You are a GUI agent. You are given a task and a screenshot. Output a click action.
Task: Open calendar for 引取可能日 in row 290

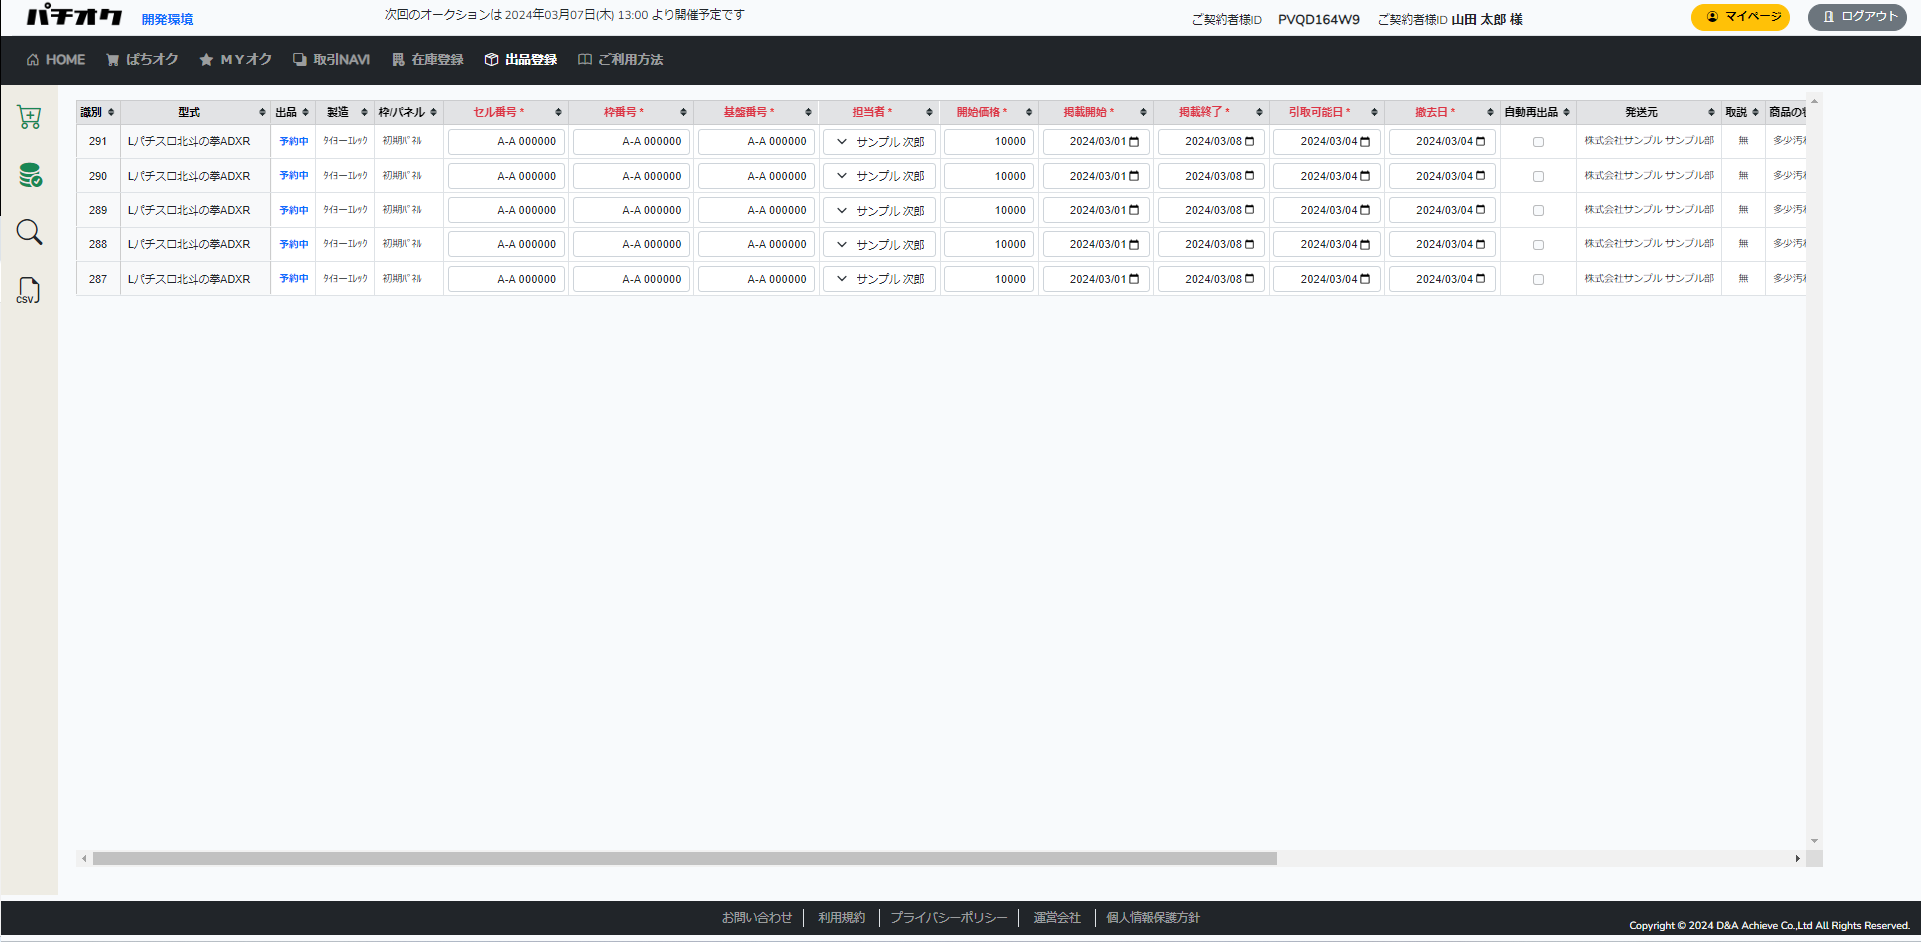(x=1365, y=176)
